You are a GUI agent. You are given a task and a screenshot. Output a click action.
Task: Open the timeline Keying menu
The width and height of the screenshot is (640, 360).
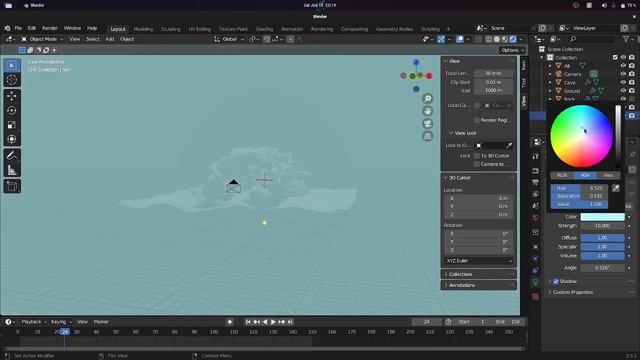tap(61, 322)
